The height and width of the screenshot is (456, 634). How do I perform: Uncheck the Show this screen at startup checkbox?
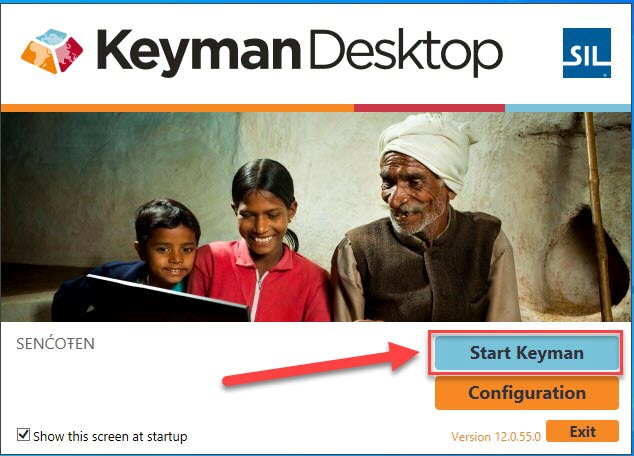pos(23,435)
